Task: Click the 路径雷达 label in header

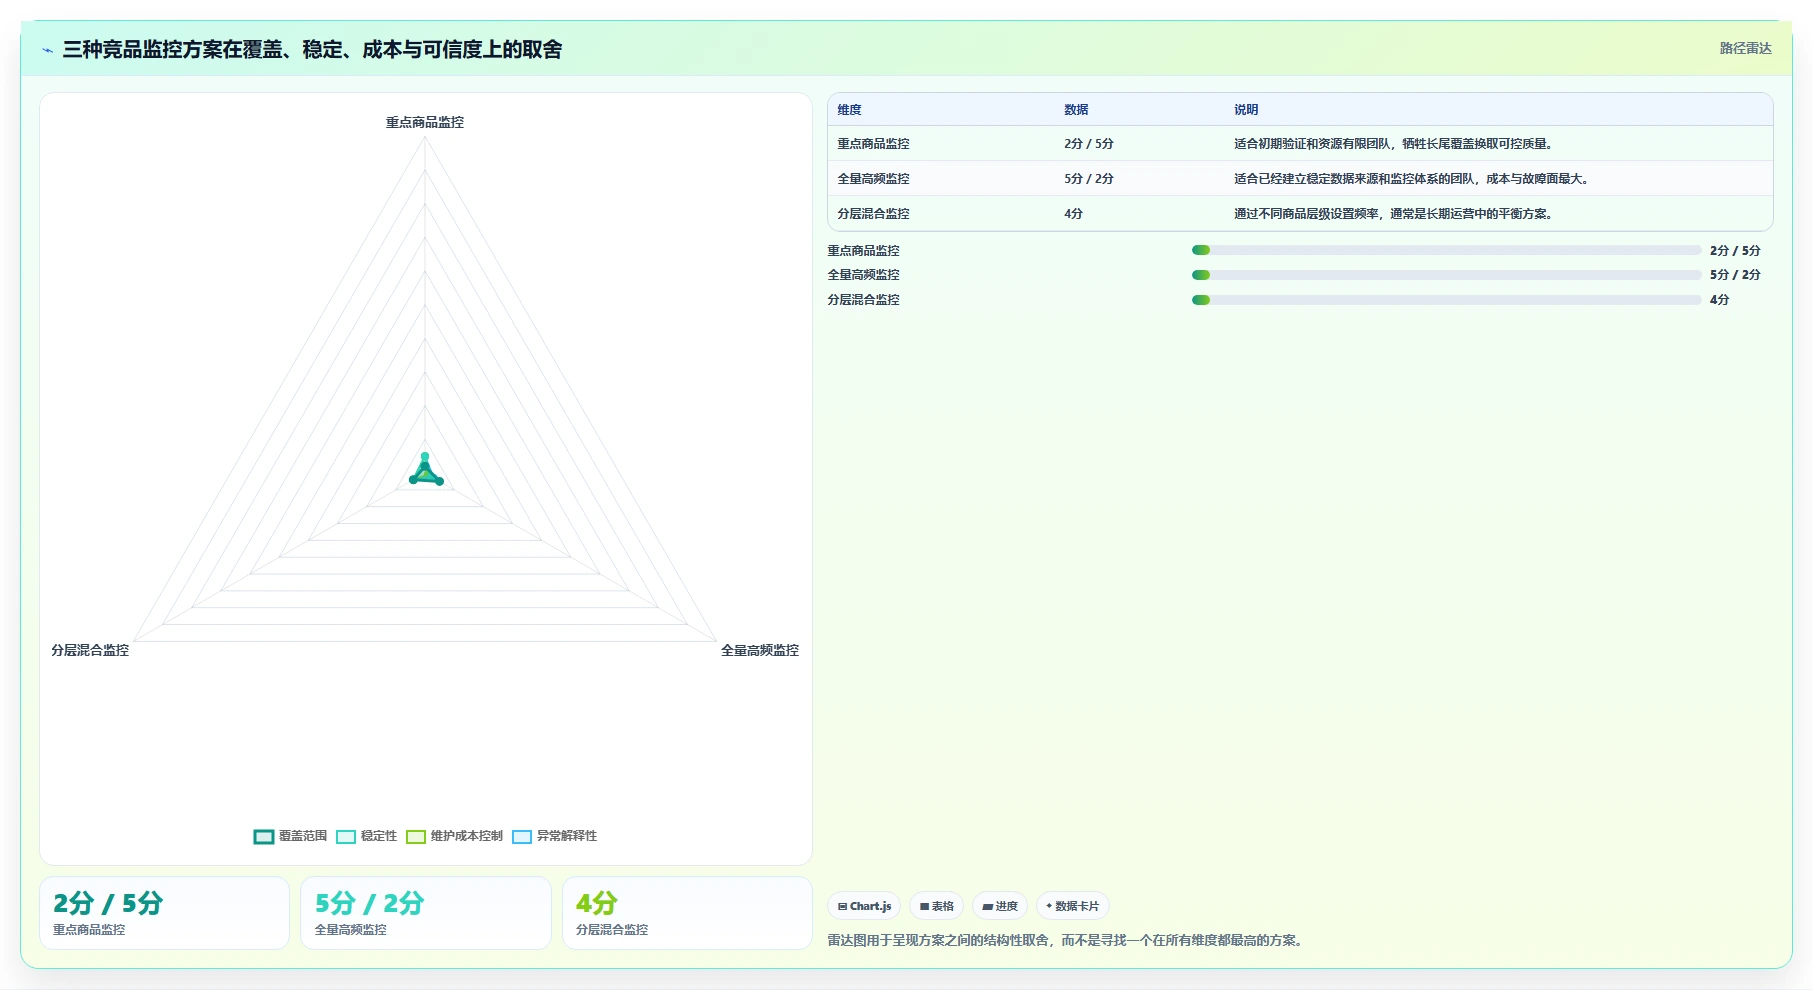Action: 1745,48
